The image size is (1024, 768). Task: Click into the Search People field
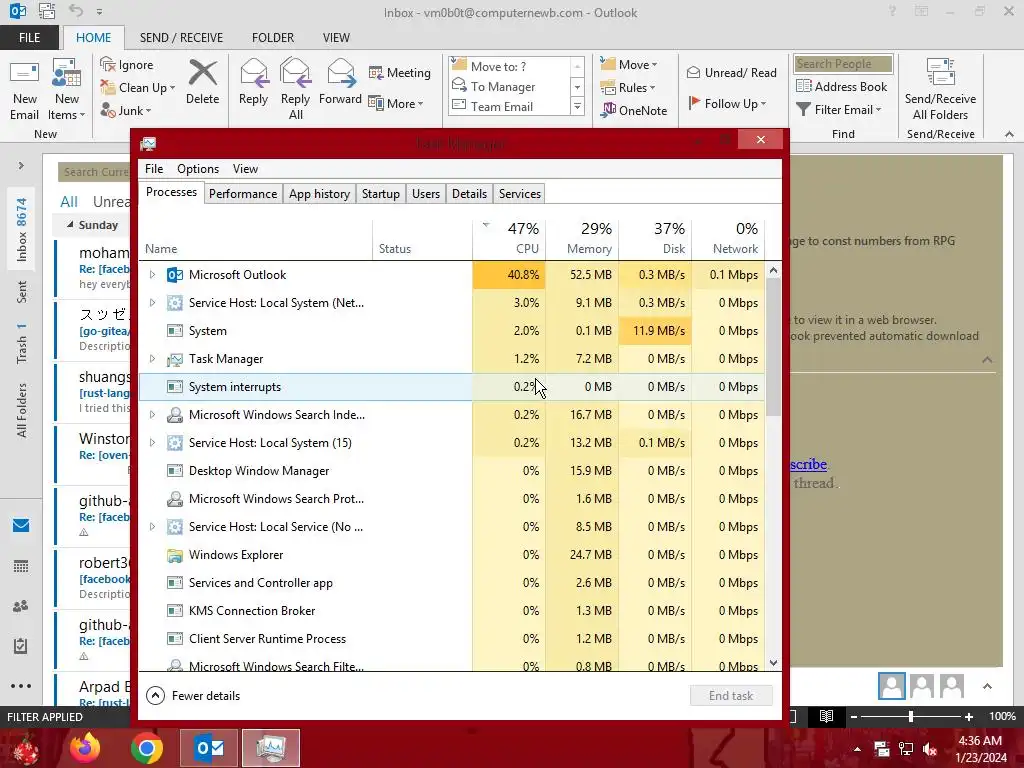pos(843,63)
